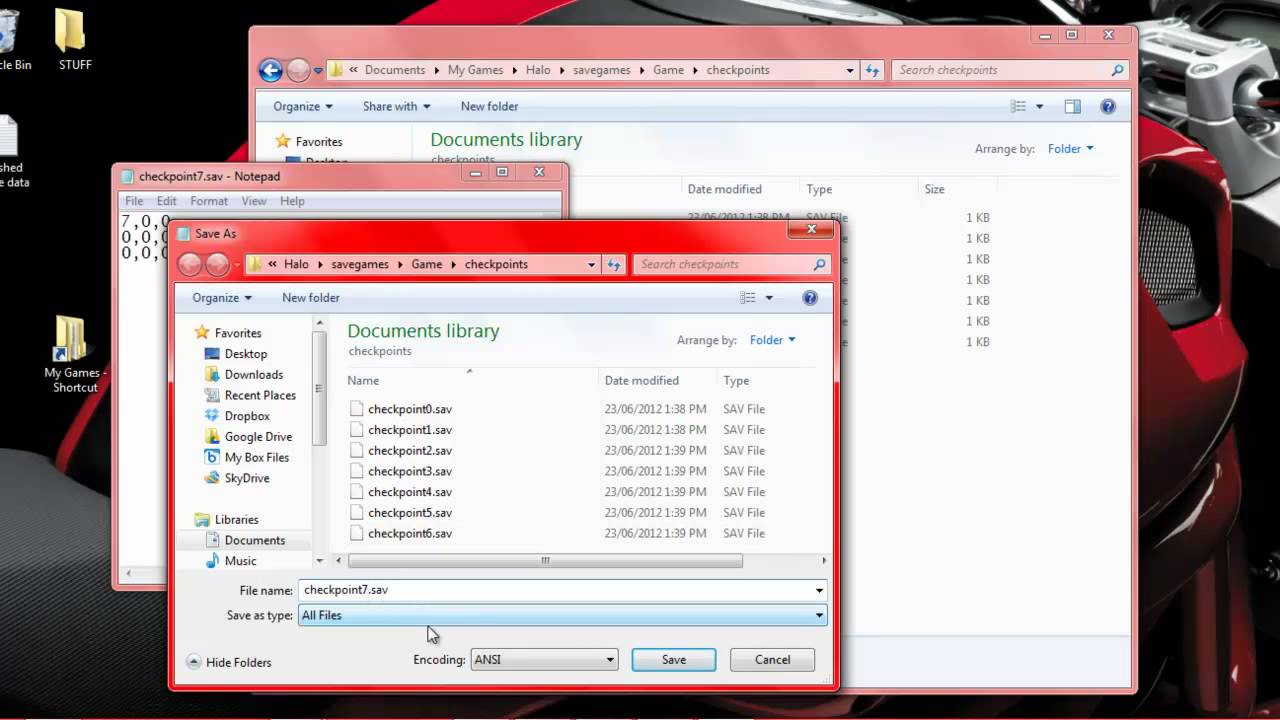This screenshot has width=1280, height=720.
Task: Click magnifier icon in Search checkpoints box of Save As
Action: (820, 264)
